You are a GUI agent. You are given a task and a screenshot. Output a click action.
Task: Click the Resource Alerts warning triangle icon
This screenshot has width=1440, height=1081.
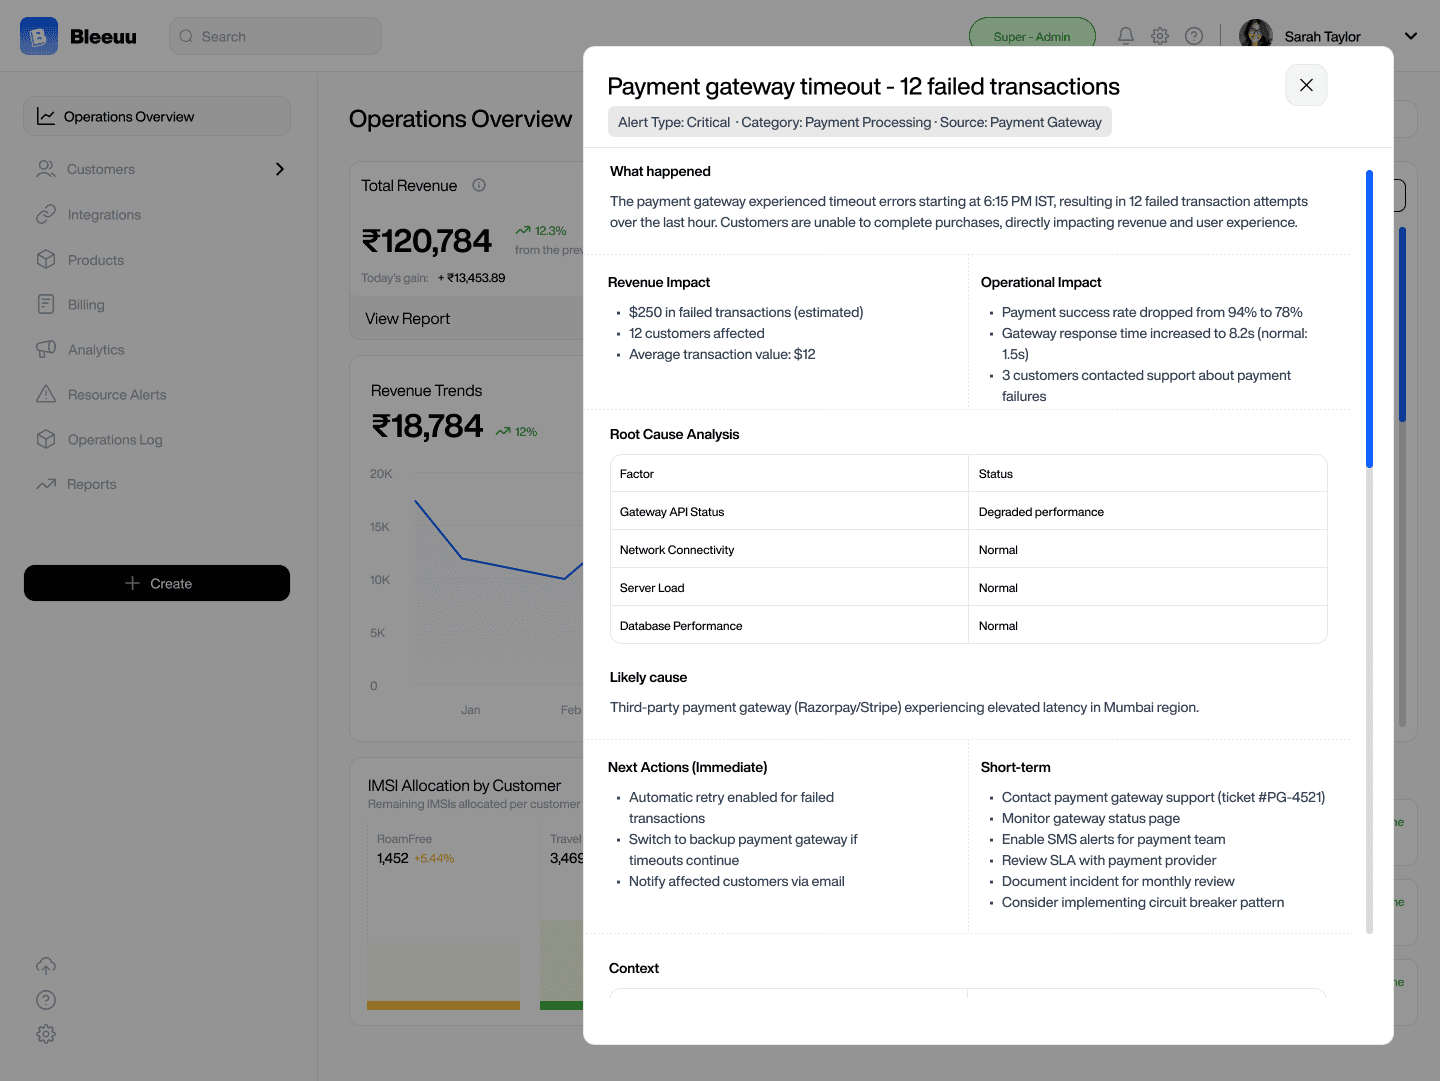tap(46, 394)
